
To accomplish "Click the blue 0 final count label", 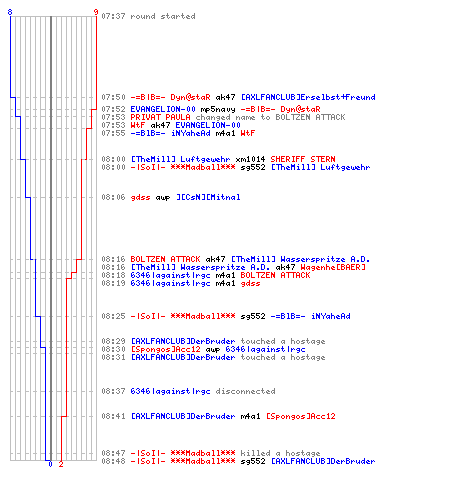I will point(50,464).
